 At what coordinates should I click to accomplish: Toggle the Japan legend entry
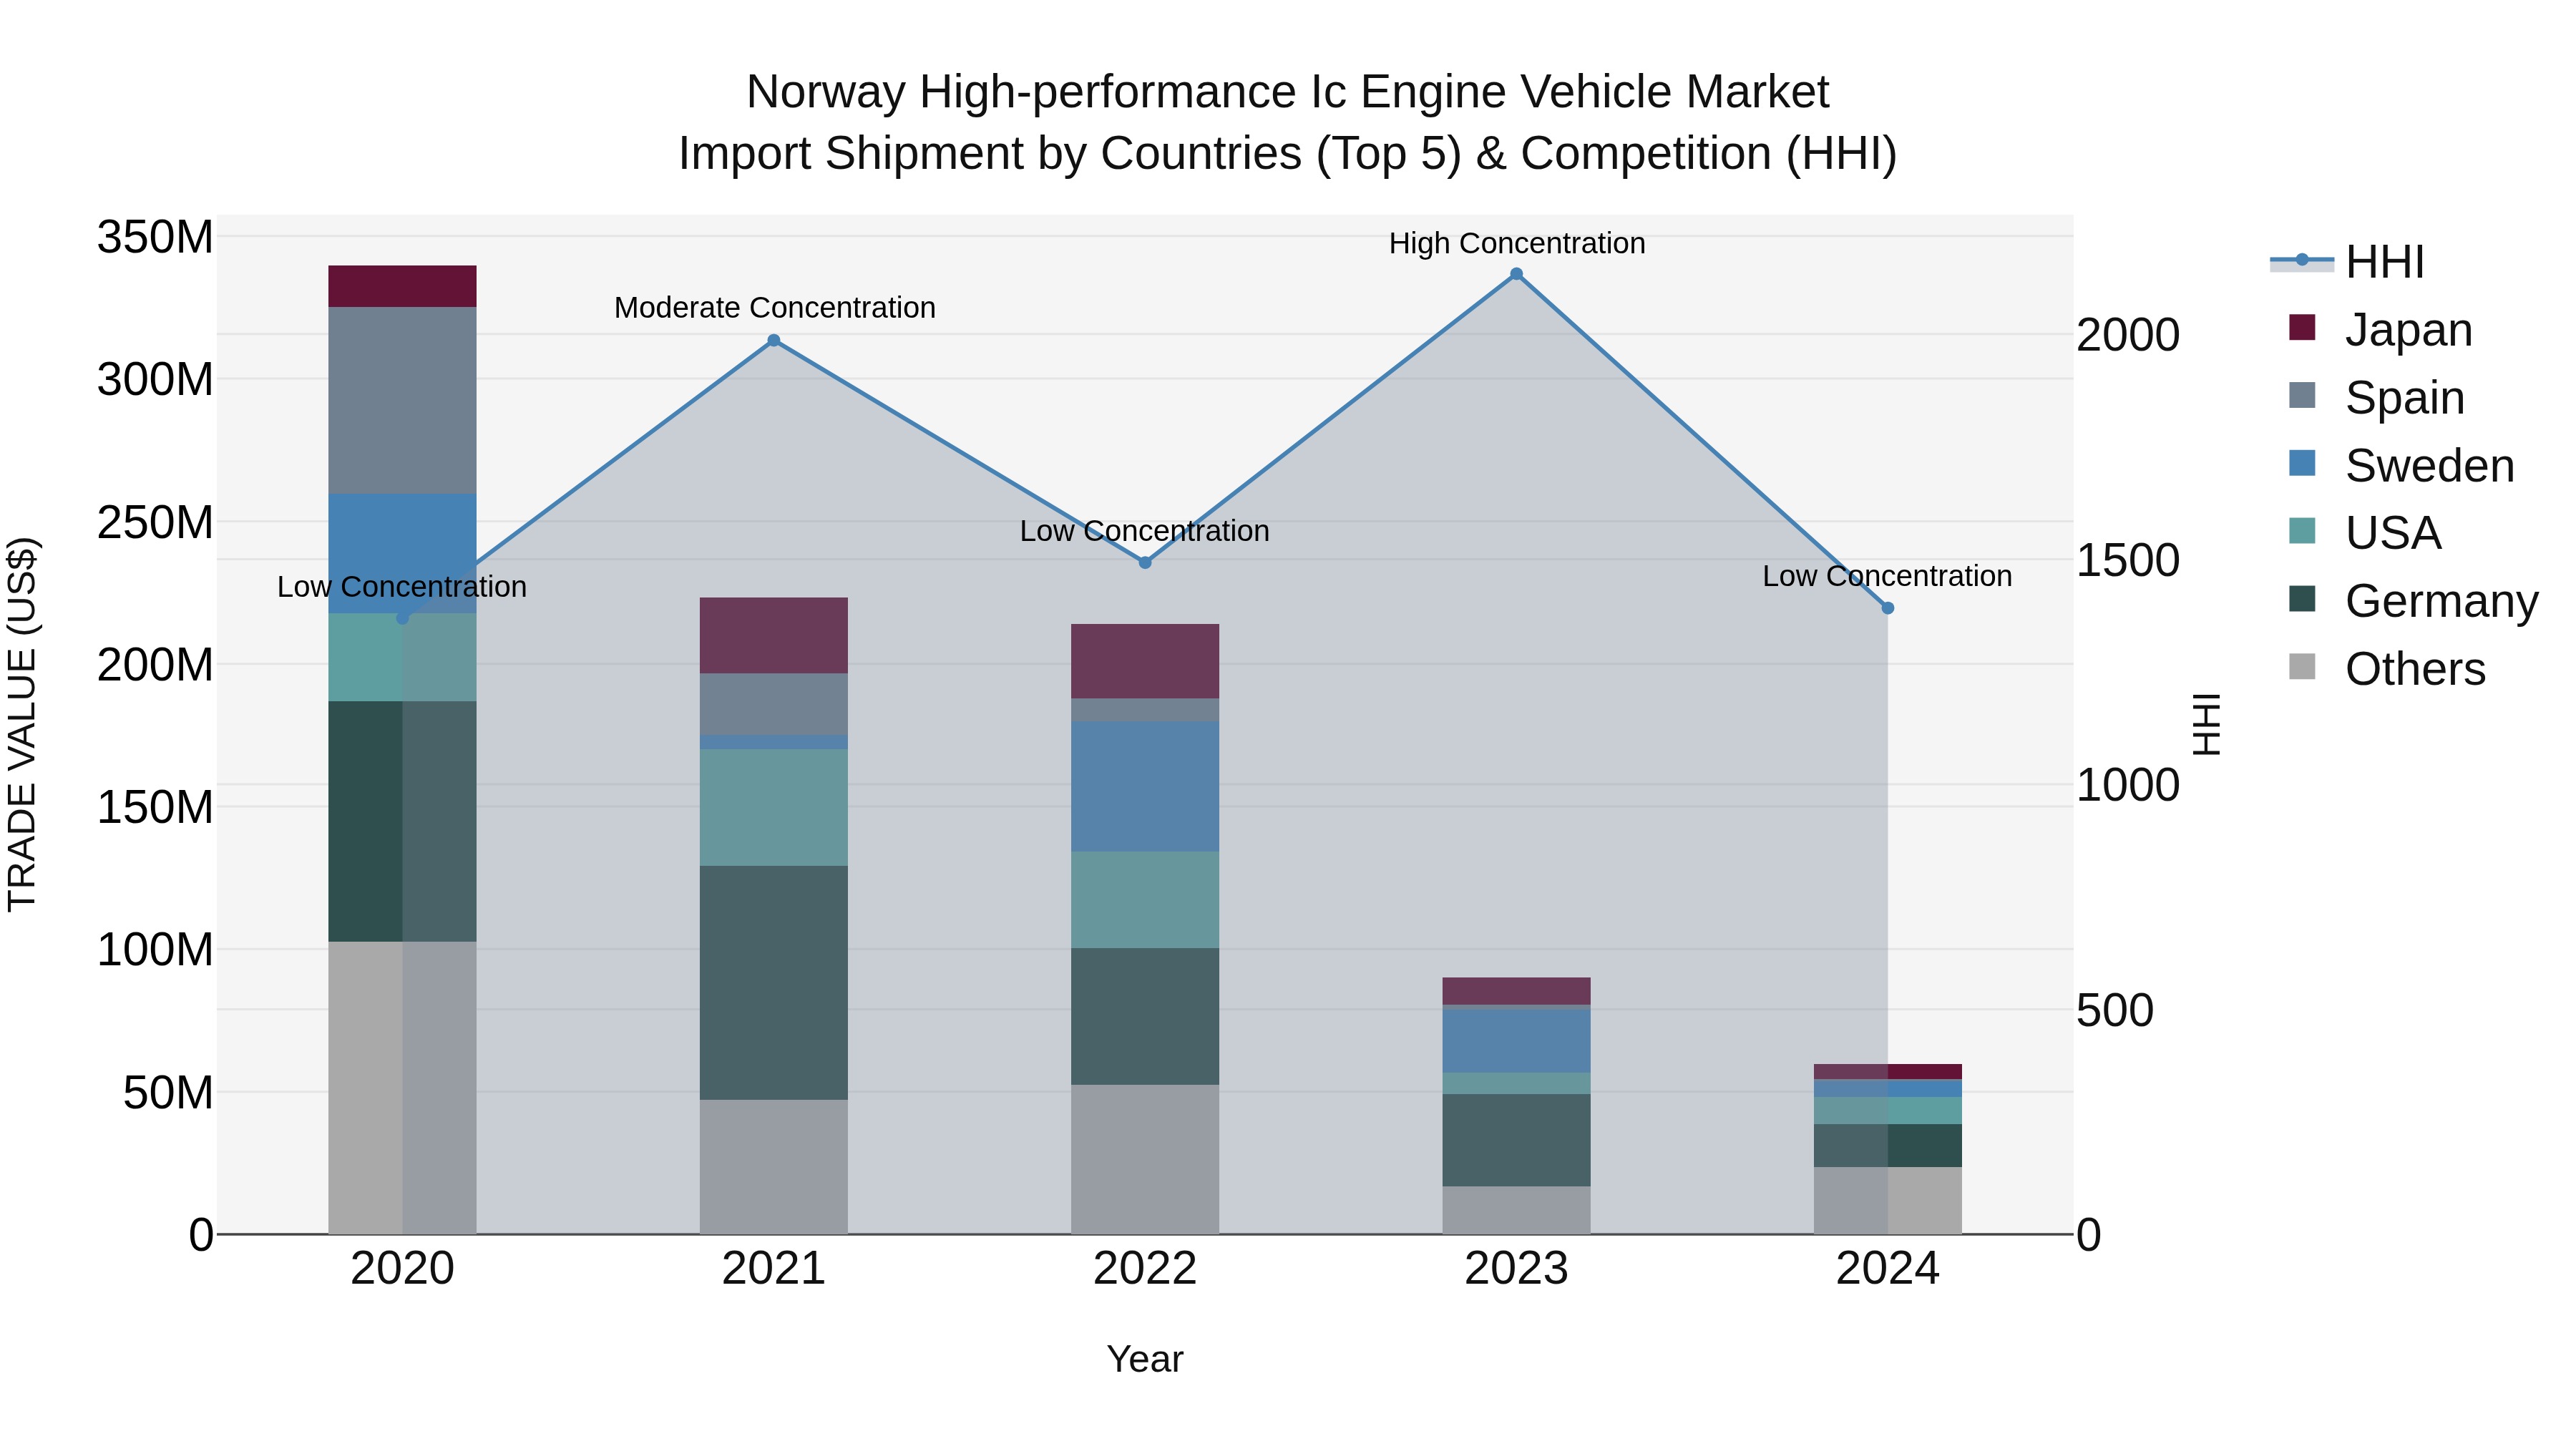(2380, 329)
